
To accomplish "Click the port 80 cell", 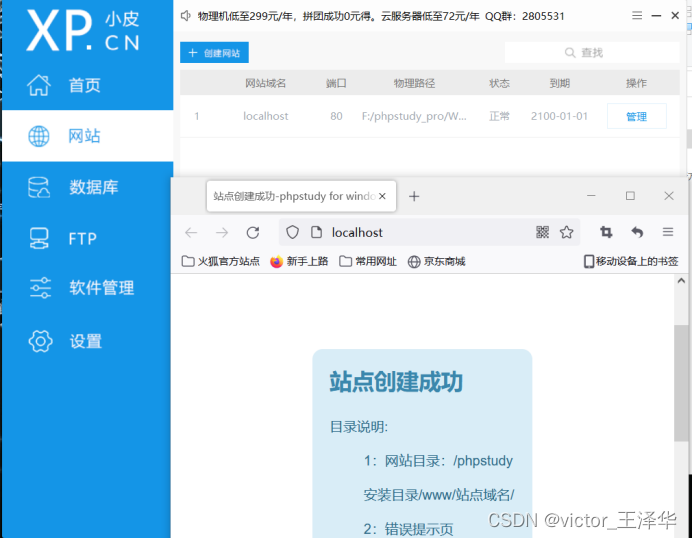I will [x=336, y=116].
